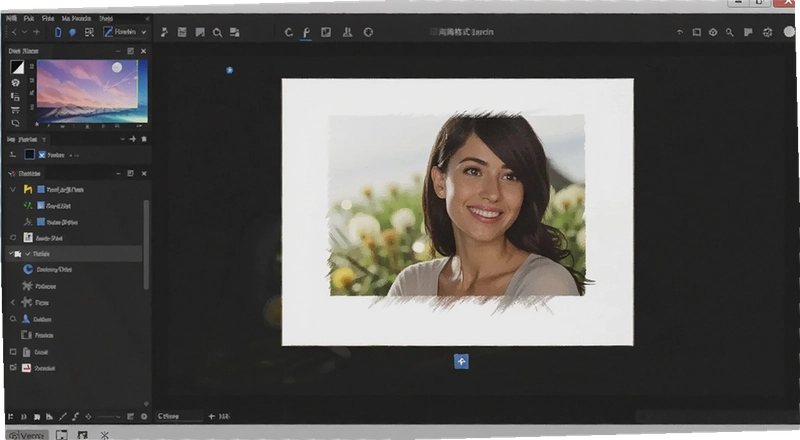This screenshot has height=440, width=800.
Task: Select the blue shield-shaped tool icon
Action: click(x=72, y=32)
